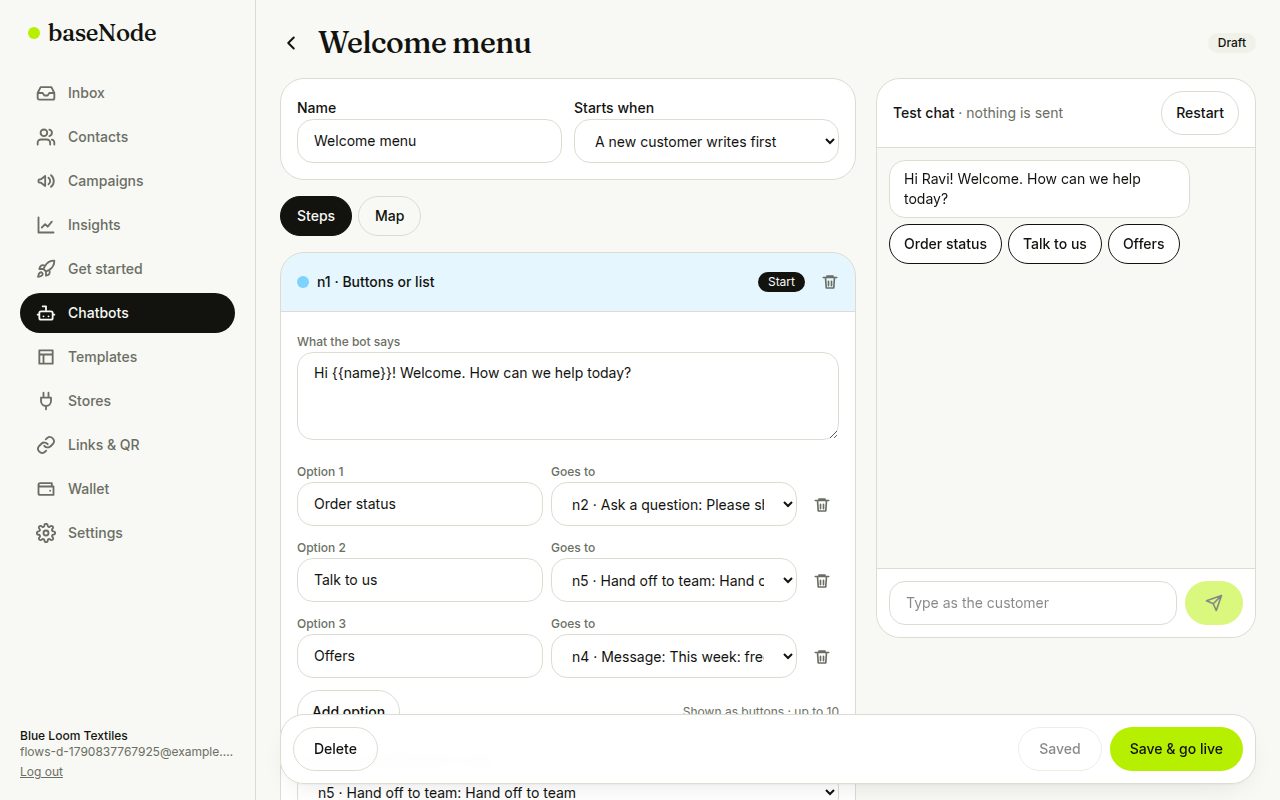Click the Campaigns megaphone icon
The image size is (1280, 800).
coord(46,181)
